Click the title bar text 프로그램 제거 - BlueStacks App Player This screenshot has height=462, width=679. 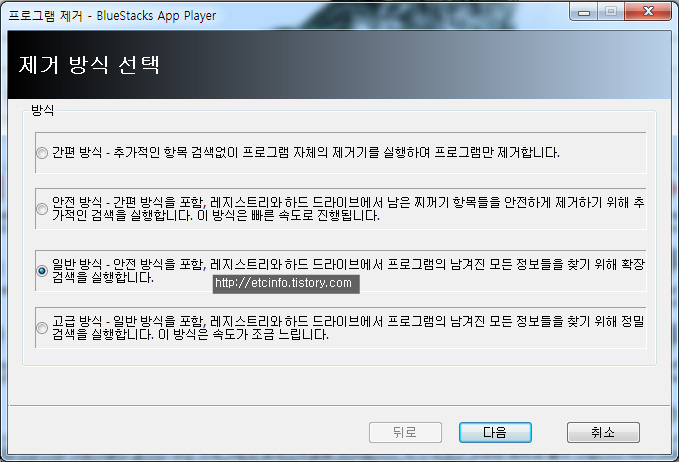[x=112, y=16]
